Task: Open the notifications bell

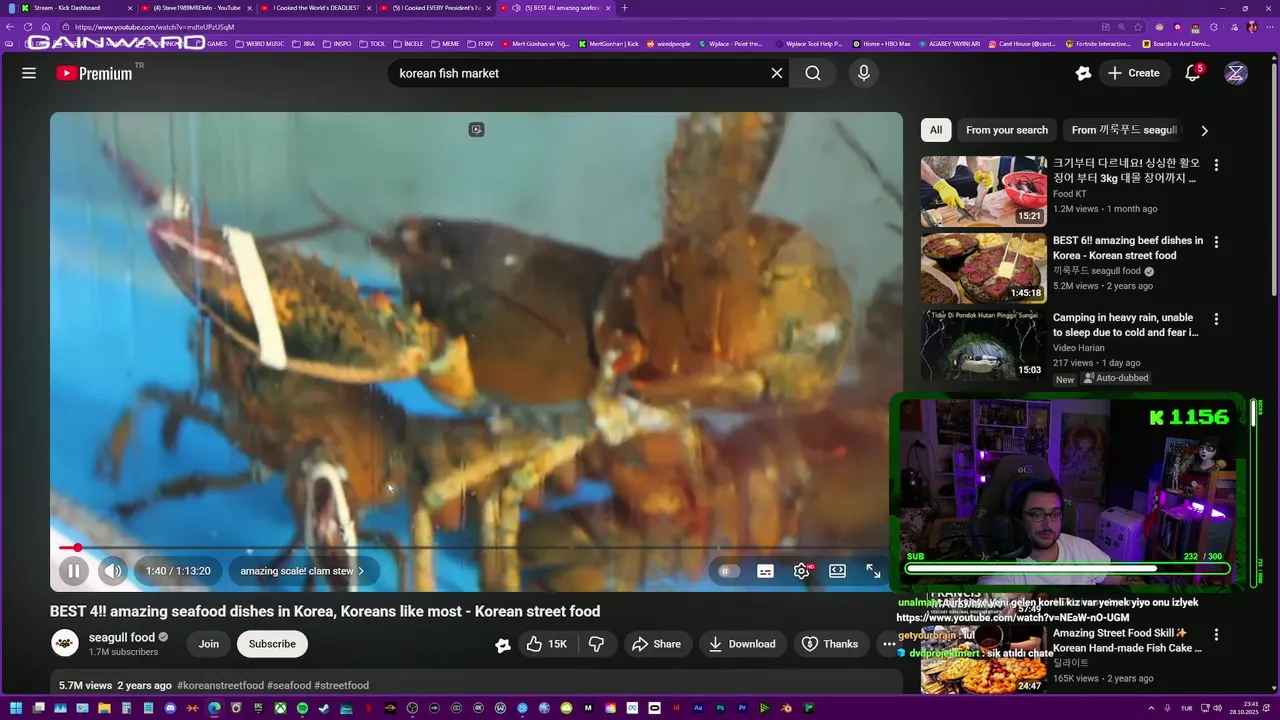Action: coord(1193,73)
